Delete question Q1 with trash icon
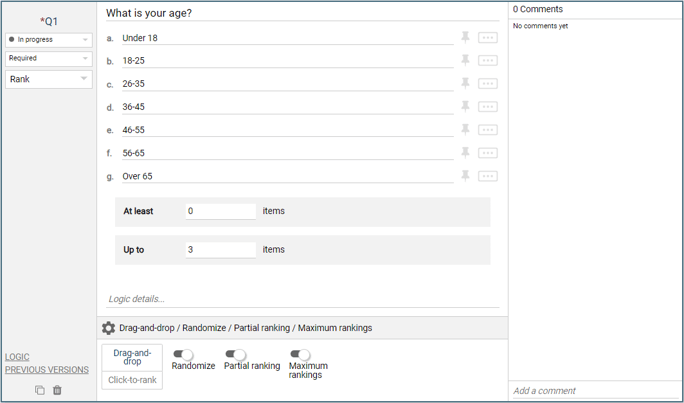 pos(57,390)
